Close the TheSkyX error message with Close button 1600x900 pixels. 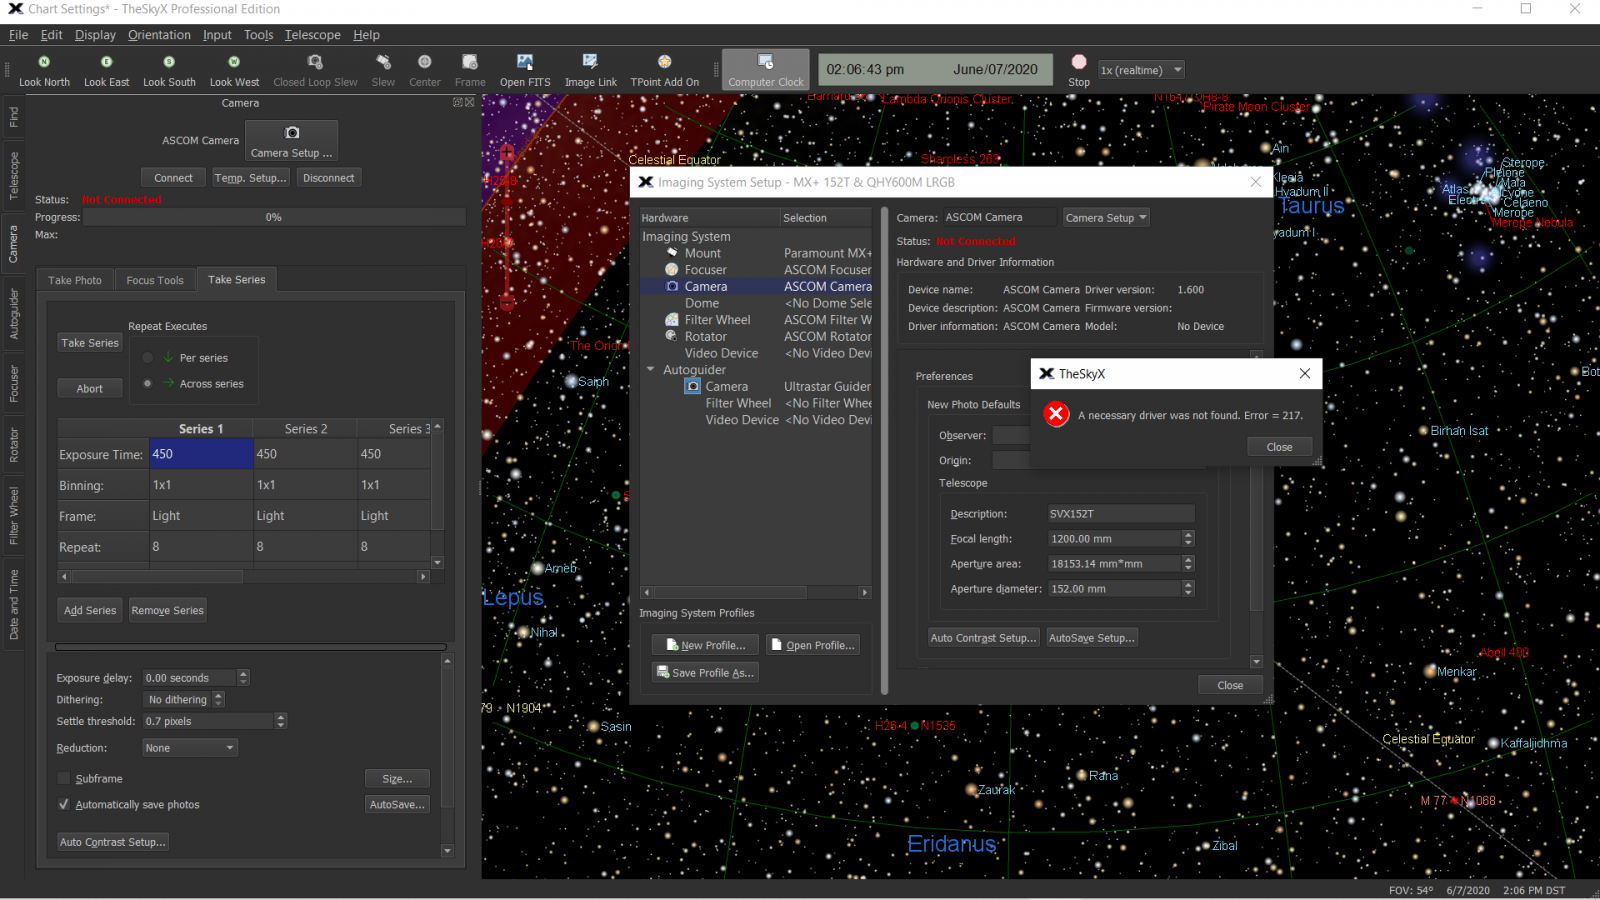point(1279,447)
